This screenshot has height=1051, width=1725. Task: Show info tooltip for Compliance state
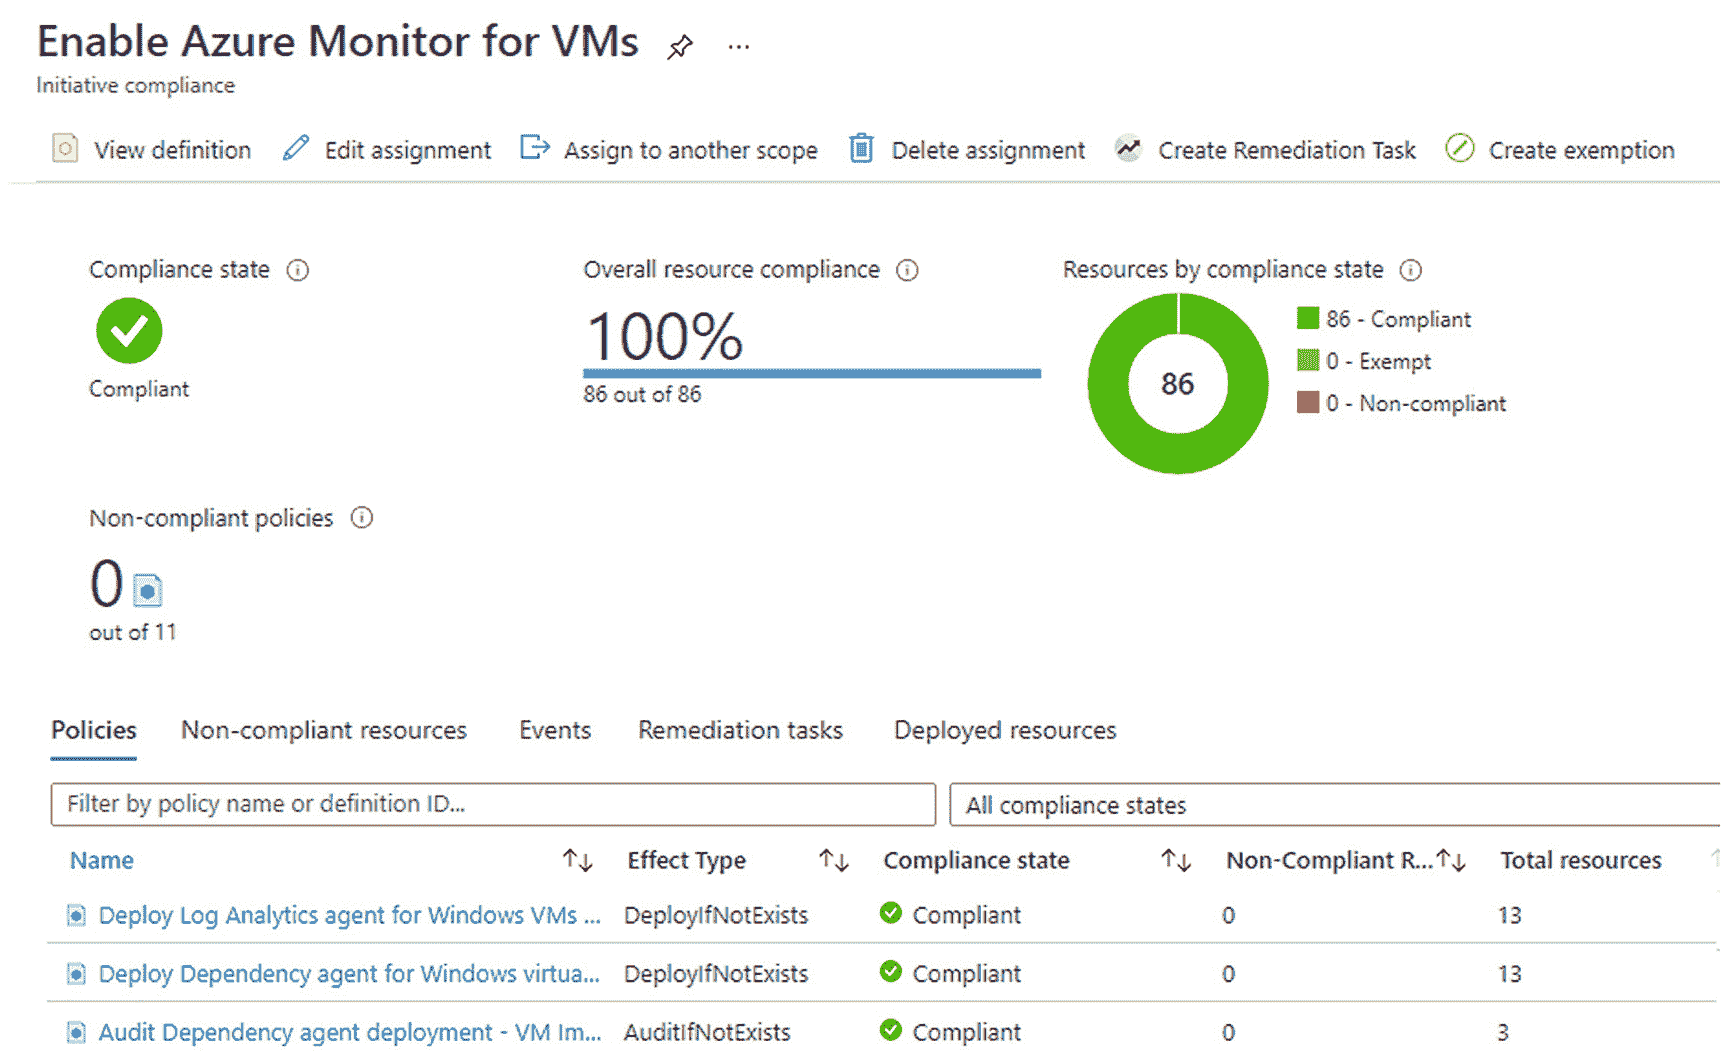(298, 270)
